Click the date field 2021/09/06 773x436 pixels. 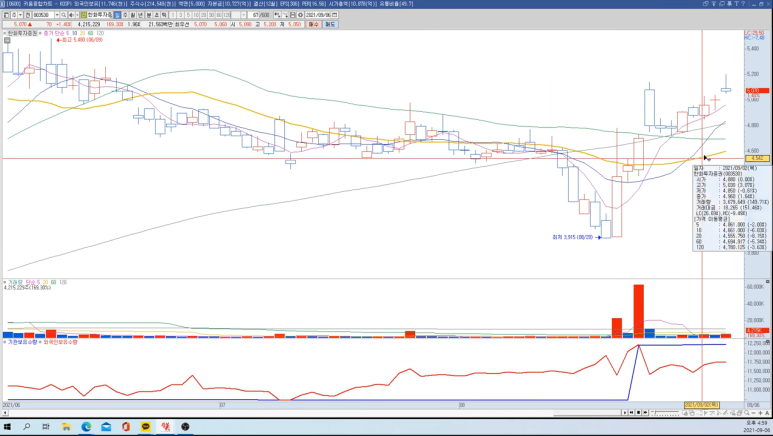click(x=318, y=15)
